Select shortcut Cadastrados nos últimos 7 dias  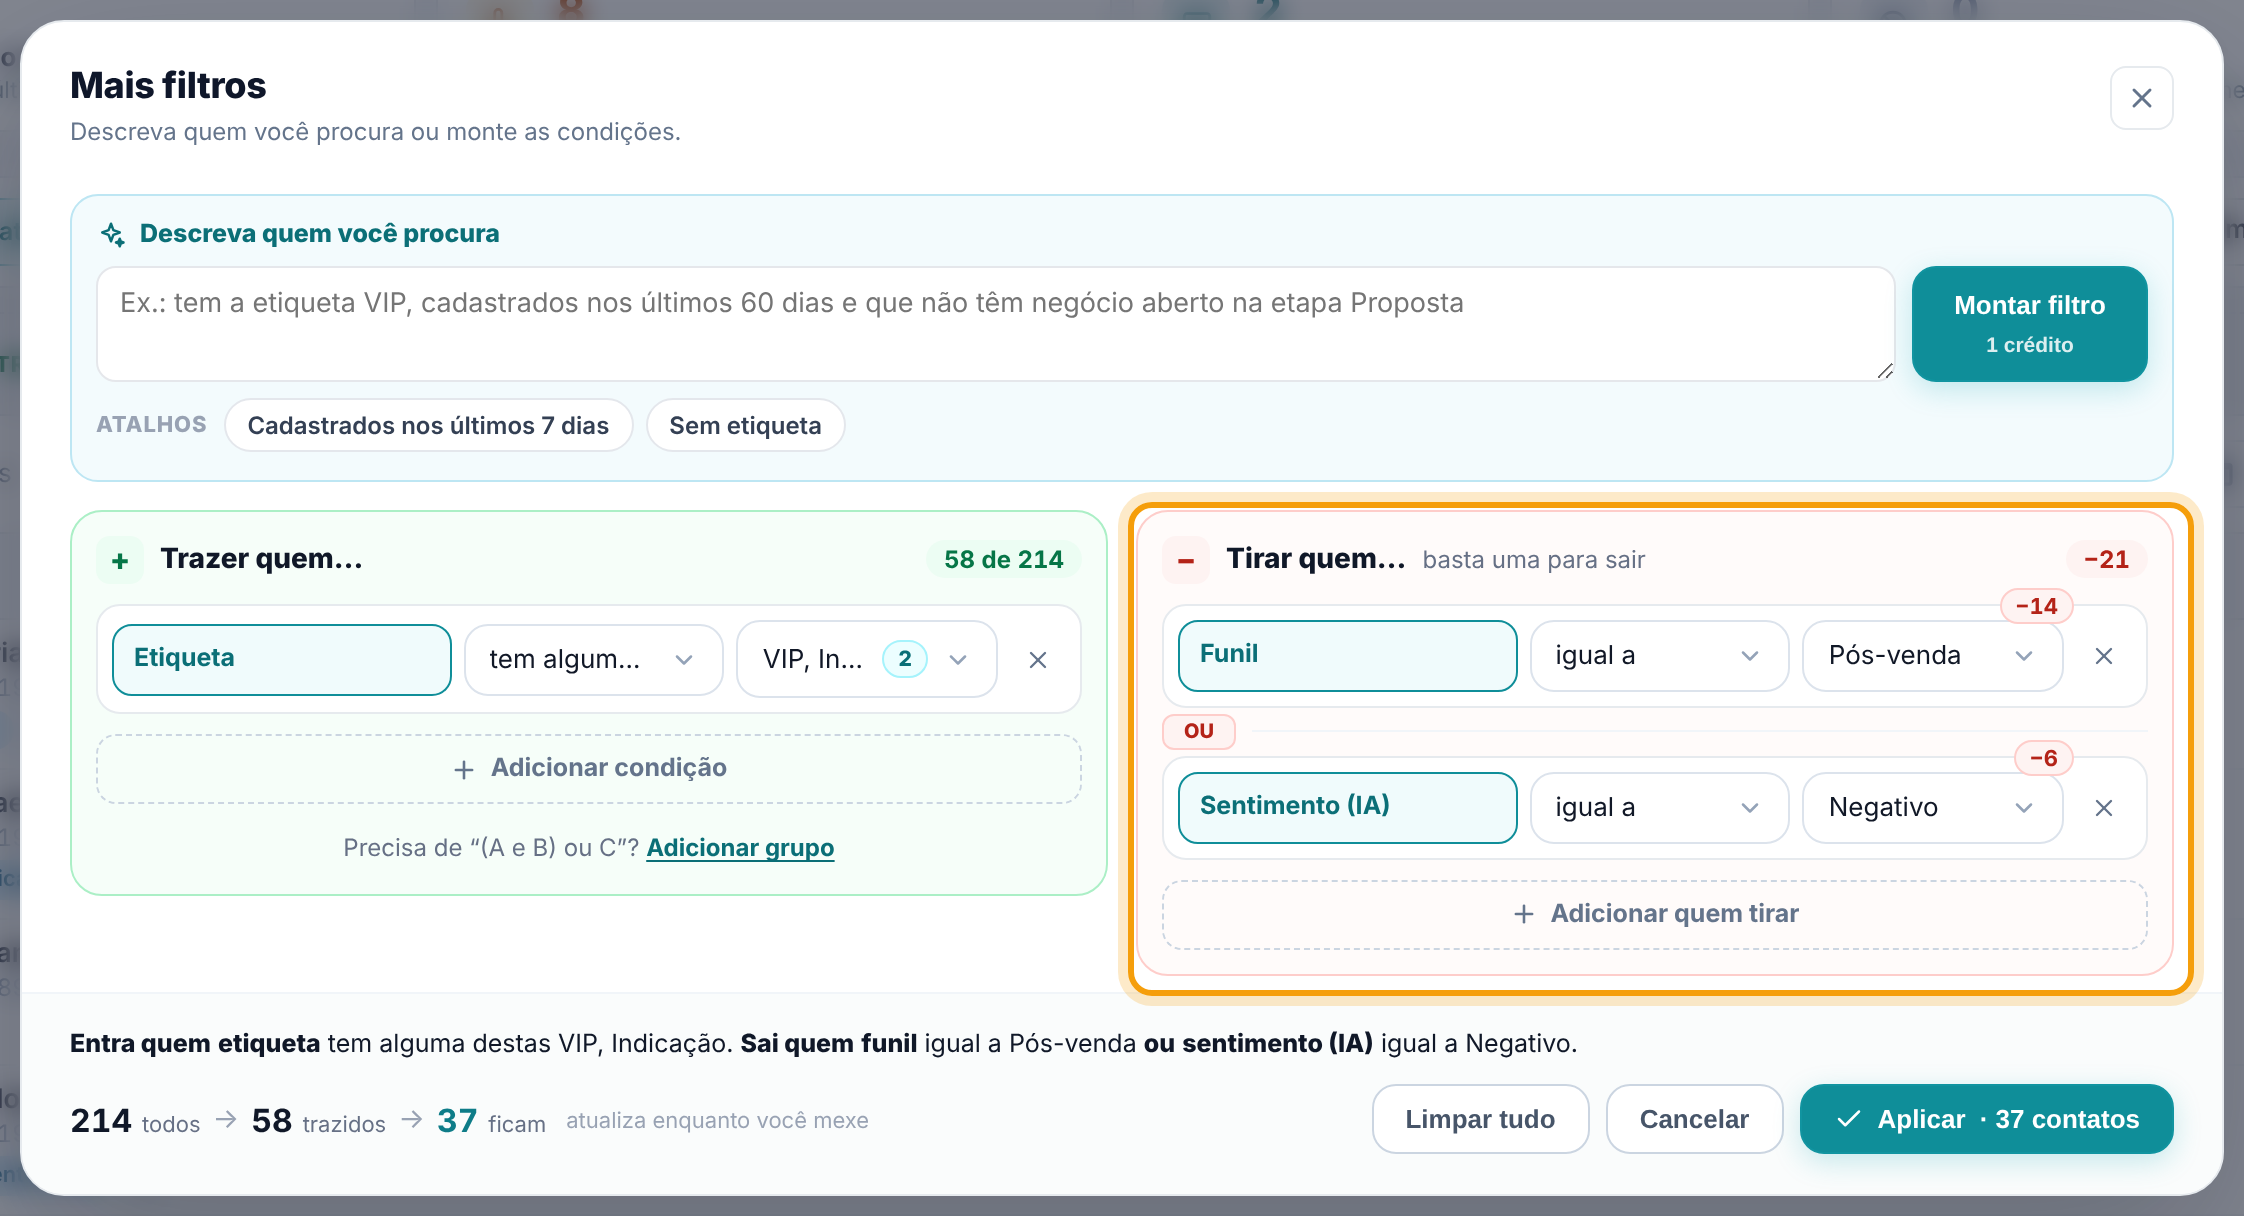428,425
